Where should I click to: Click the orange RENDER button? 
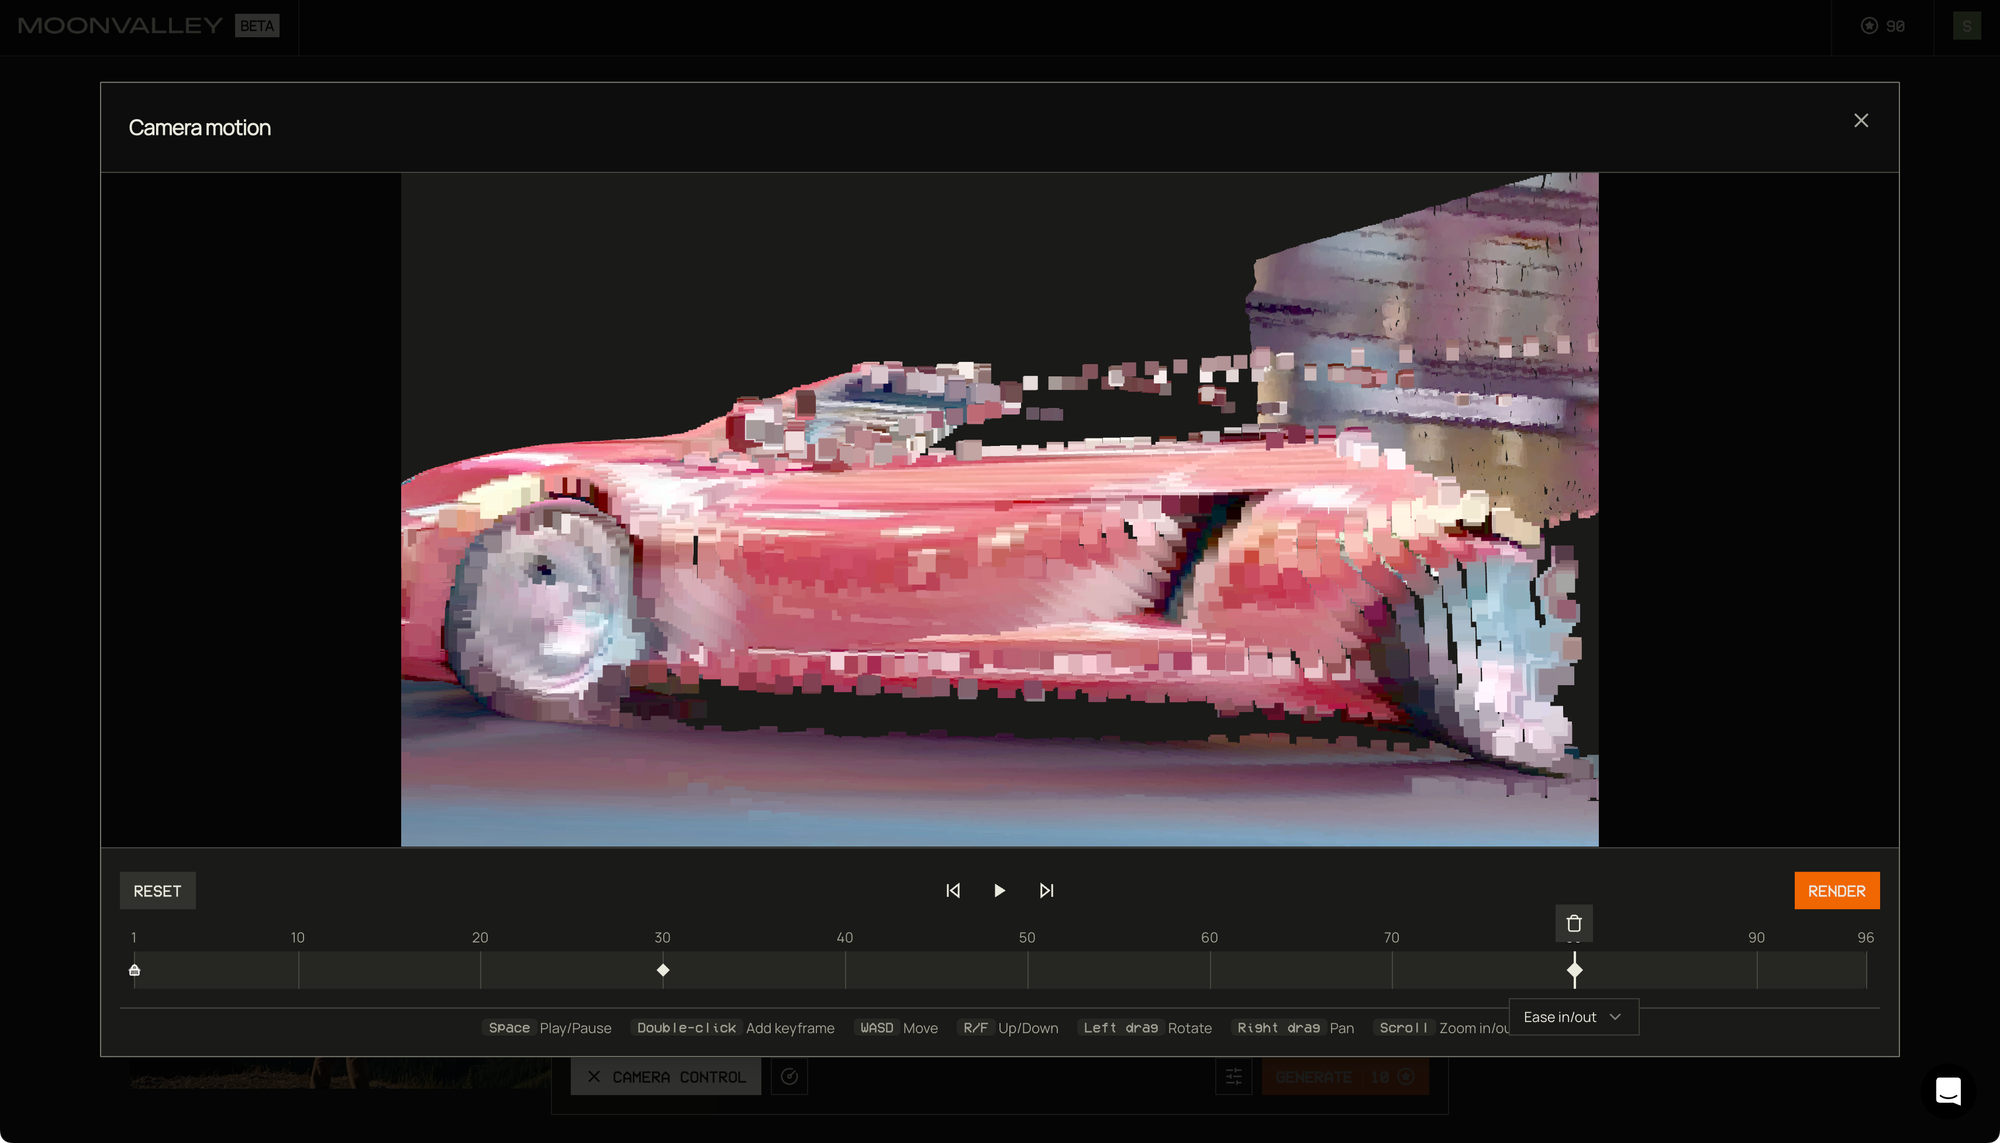click(1836, 890)
